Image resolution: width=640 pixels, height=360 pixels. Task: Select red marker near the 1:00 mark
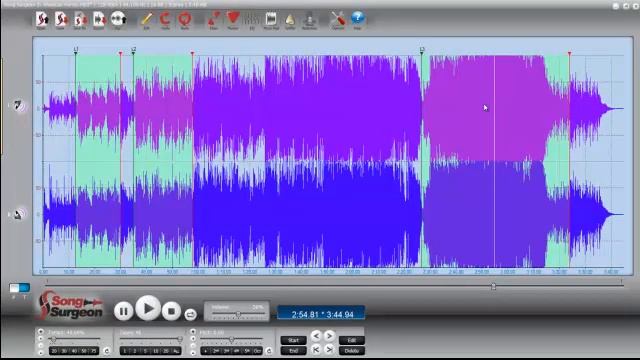click(193, 53)
